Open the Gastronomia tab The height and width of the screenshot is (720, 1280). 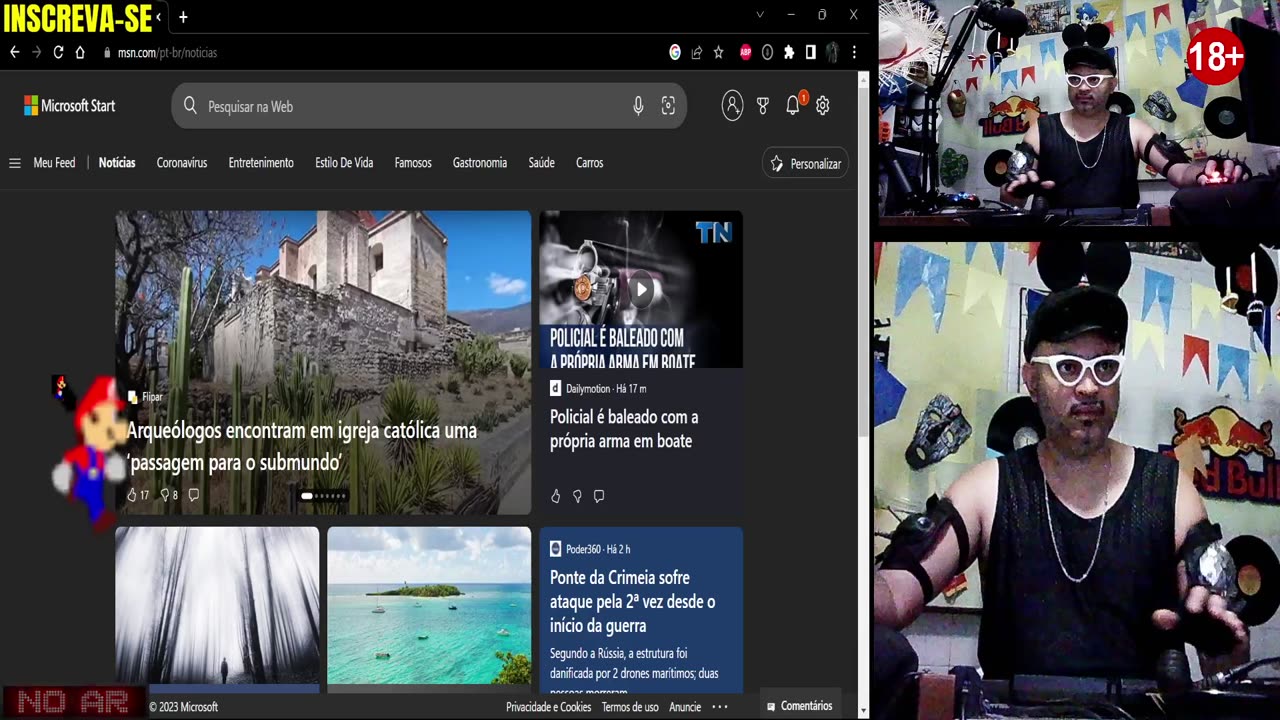[480, 163]
